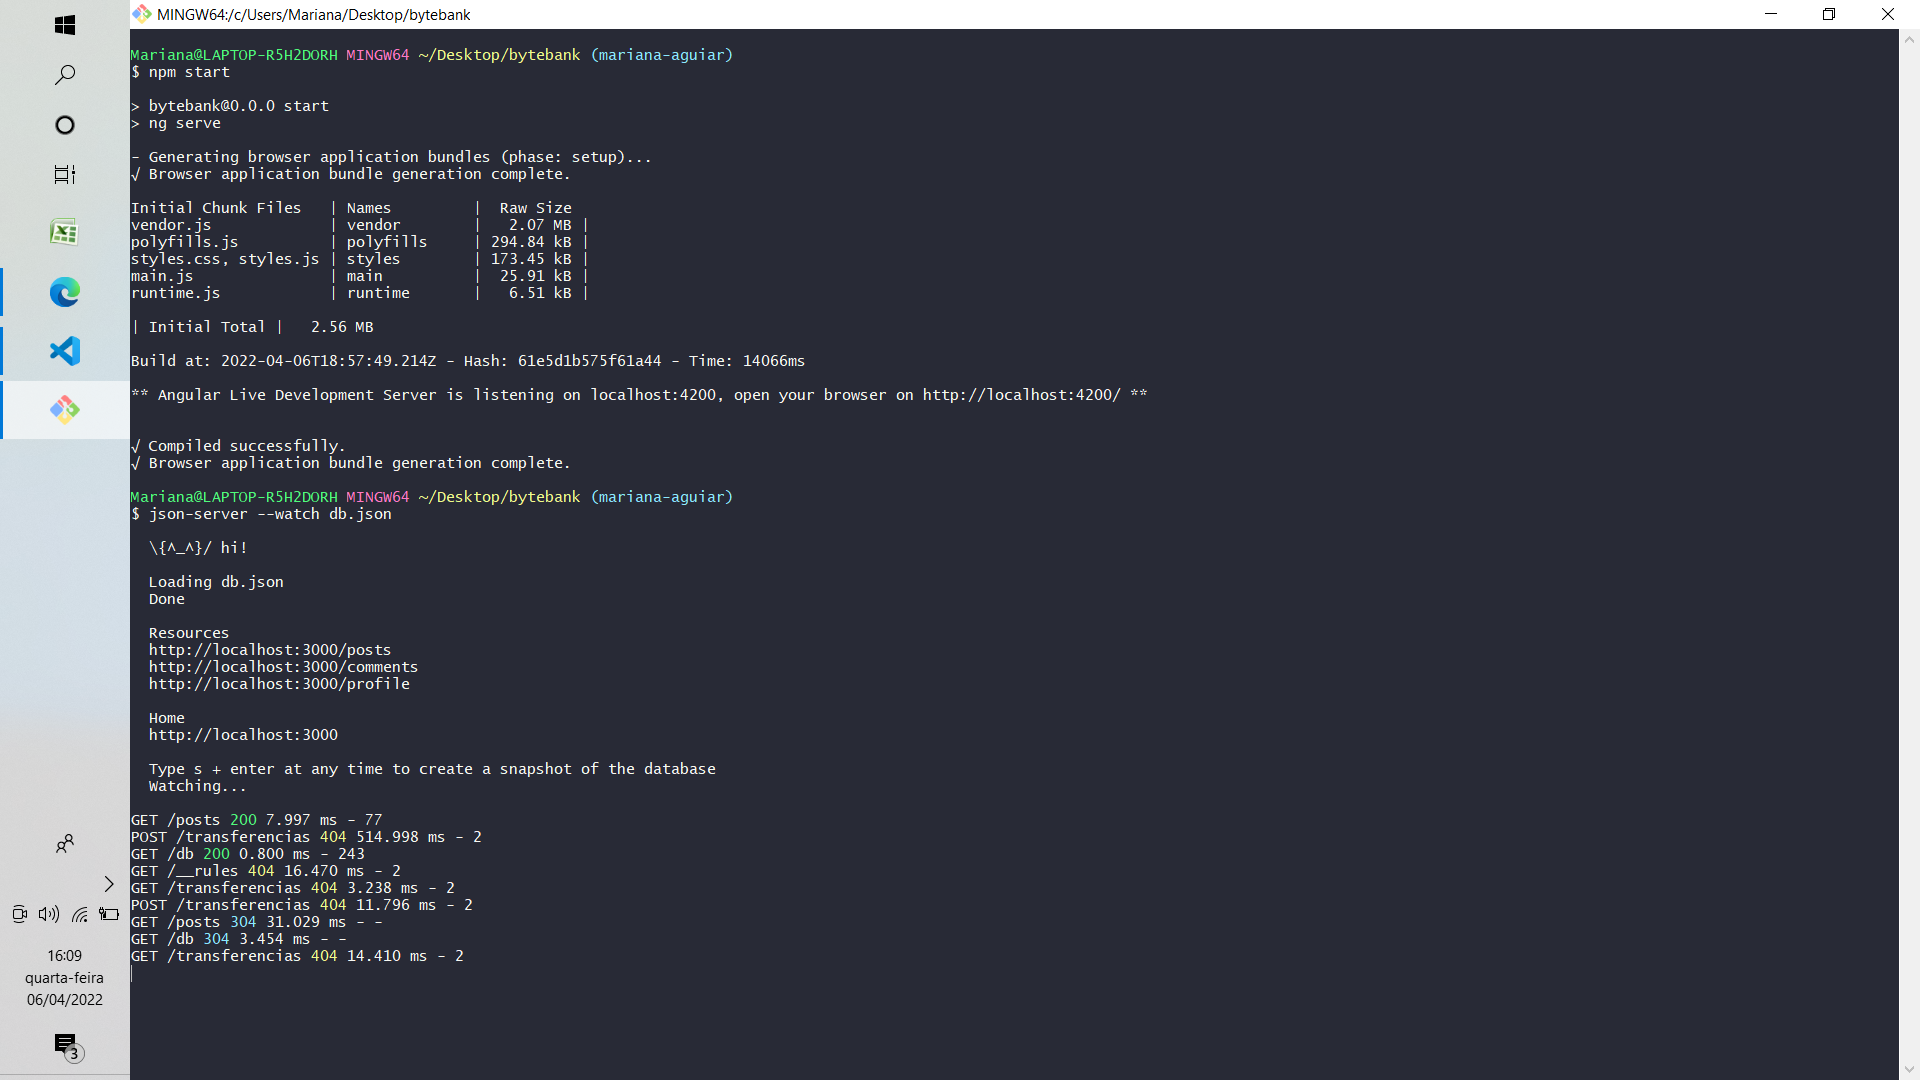Click 'GET /db 304 3.454 ms' line
The image size is (1920, 1080).
(238, 939)
